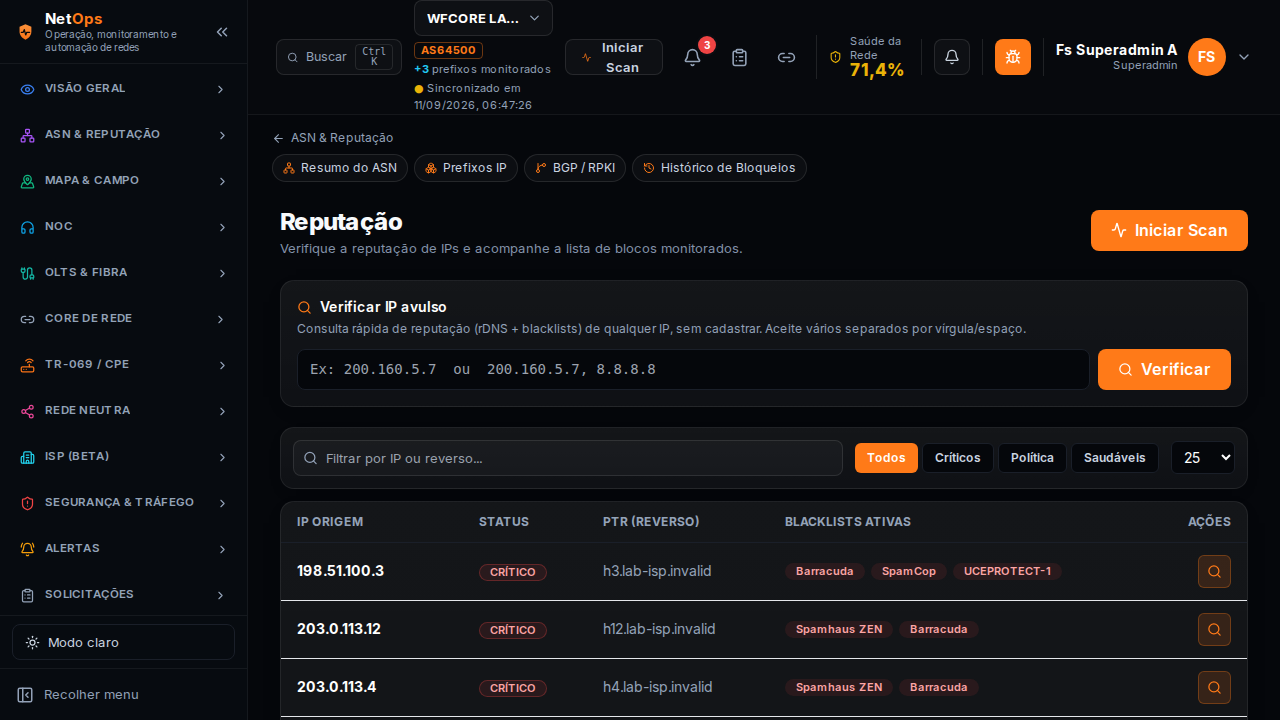The image size is (1280, 720).
Task: Expand ASN & Reputação menu section
Action: (x=123, y=135)
